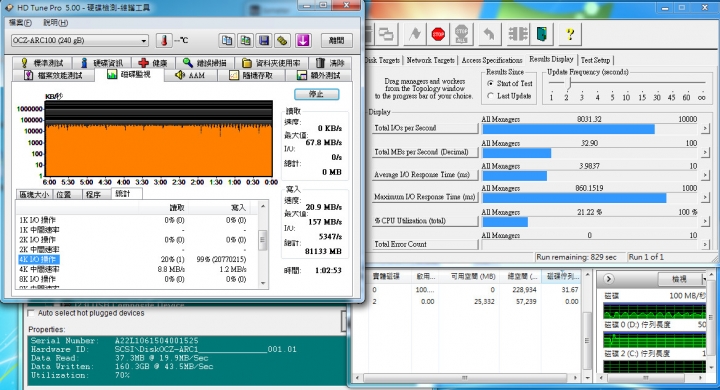
Task: Click the Update Frequency slider thumb
Action: click(569, 83)
